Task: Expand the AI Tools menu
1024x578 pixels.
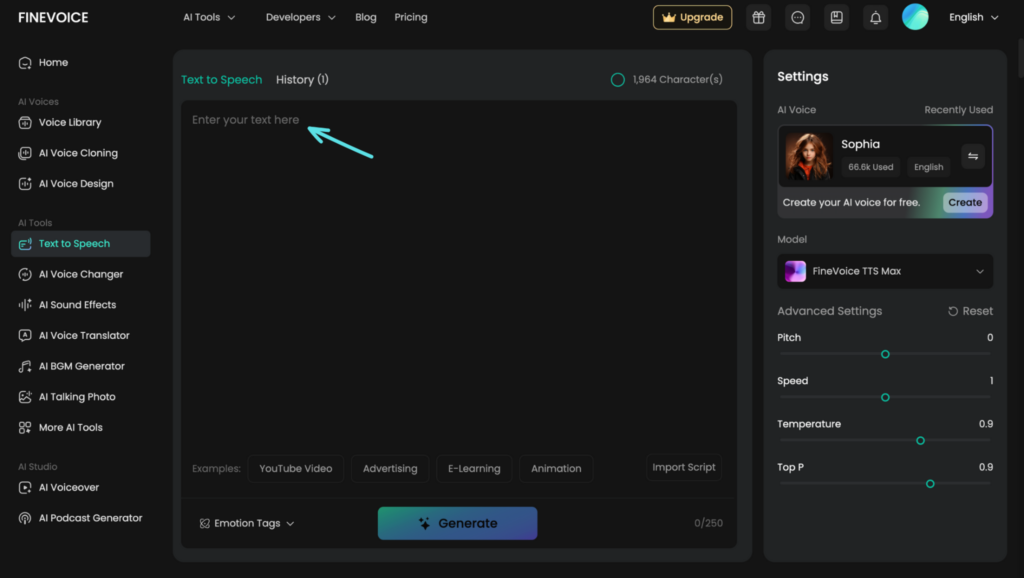Action: 209,17
